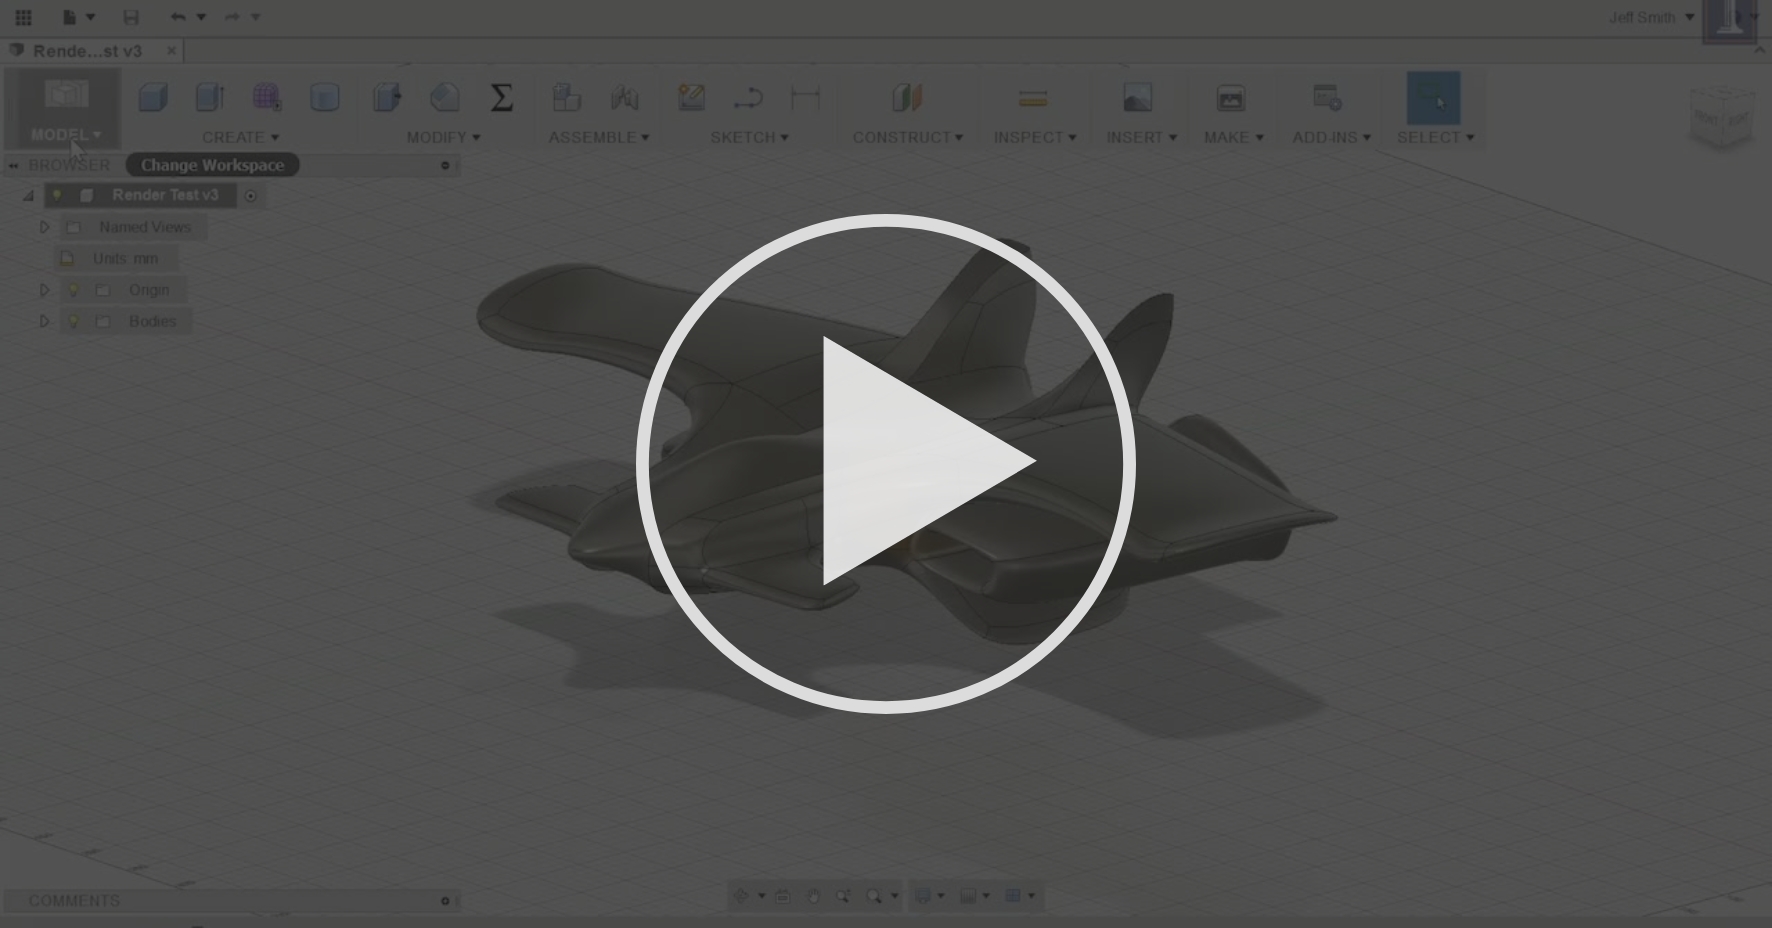Open the INSPECT menu
1772x928 pixels.
1035,137
